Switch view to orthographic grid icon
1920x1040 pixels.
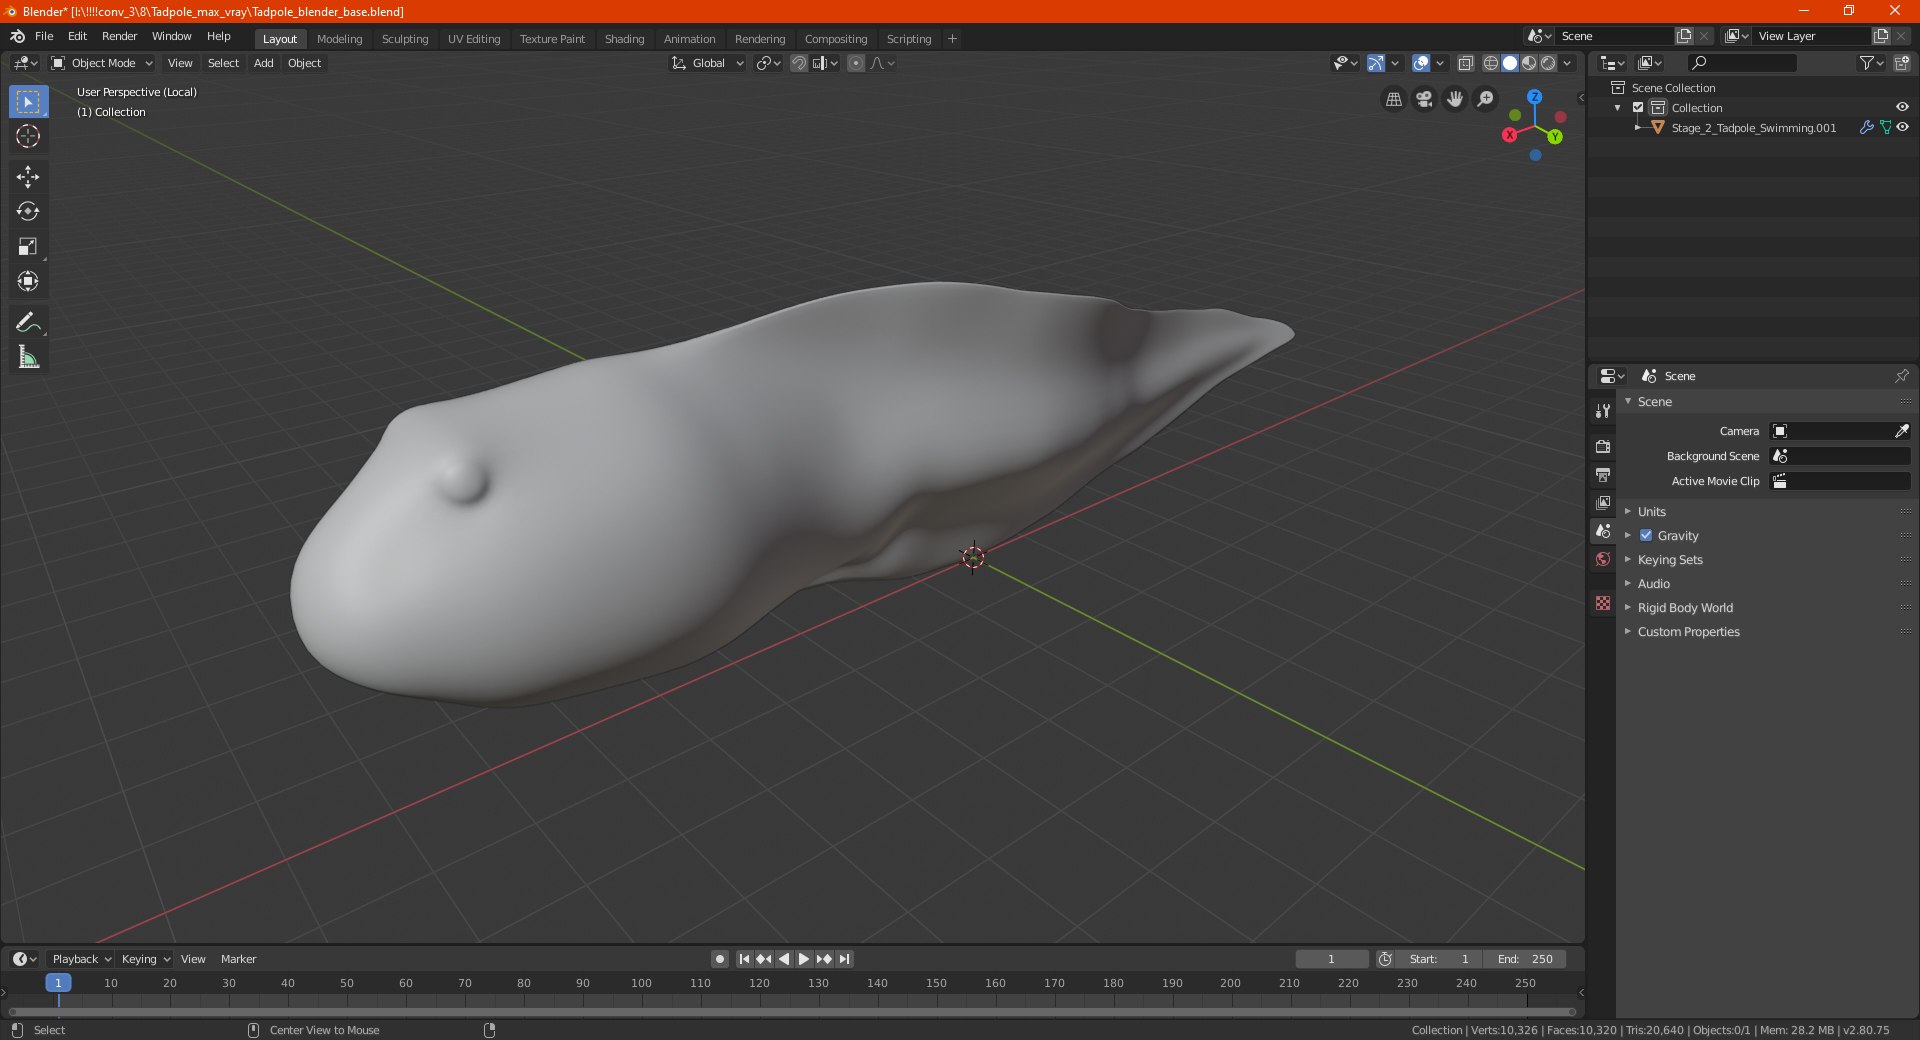pos(1393,99)
